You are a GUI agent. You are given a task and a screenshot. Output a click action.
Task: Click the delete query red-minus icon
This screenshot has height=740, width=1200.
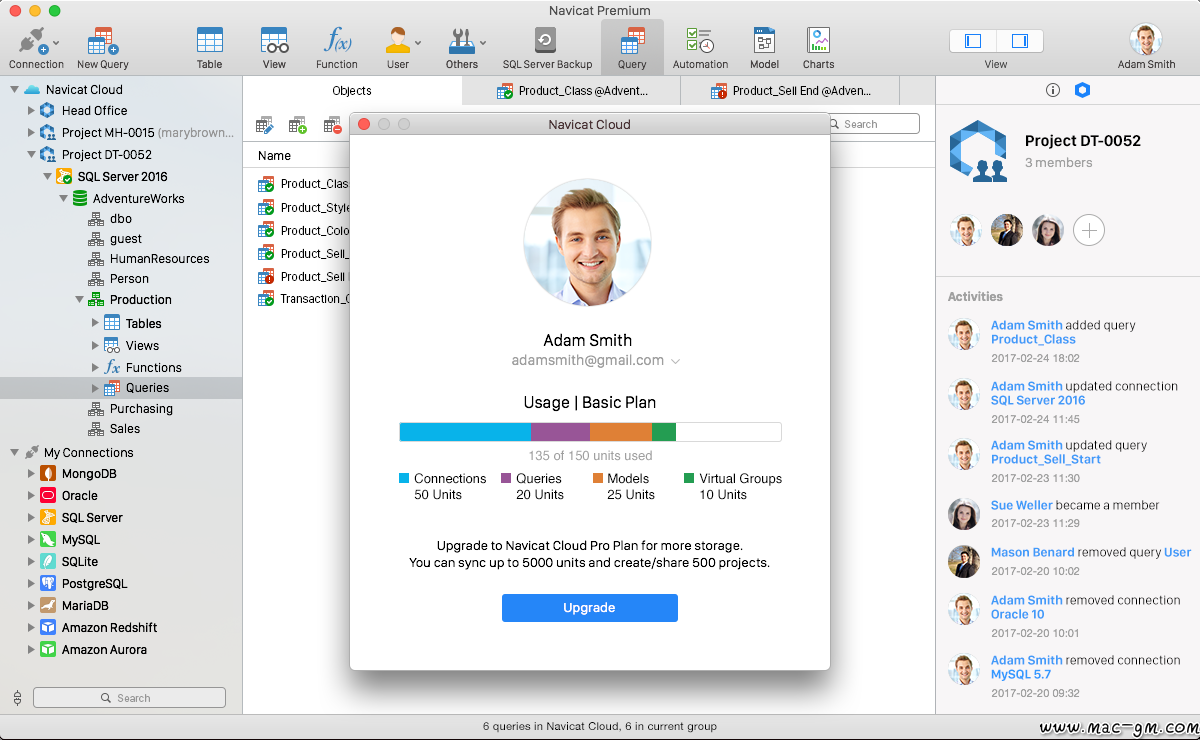332,125
